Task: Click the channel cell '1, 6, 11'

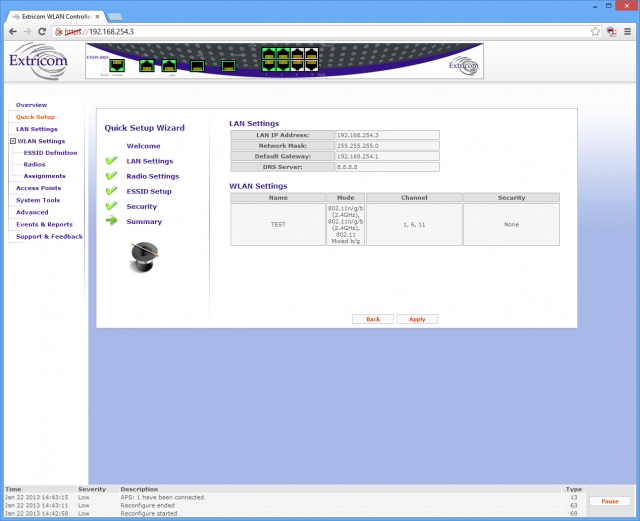Action: tap(414, 225)
